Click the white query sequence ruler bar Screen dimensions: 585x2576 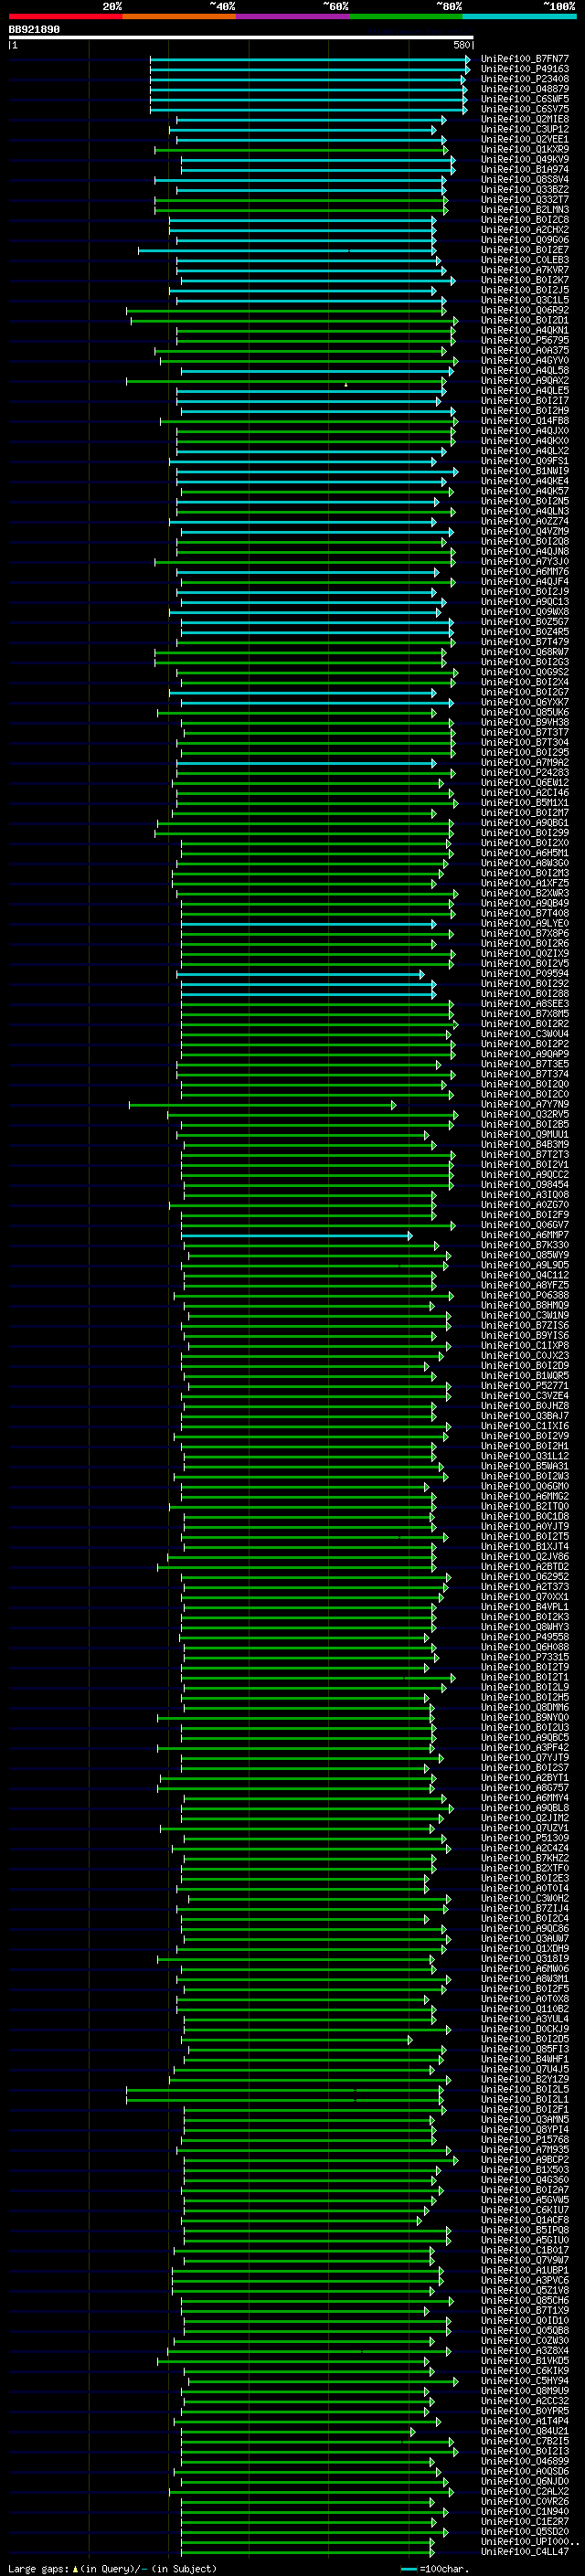[241, 38]
